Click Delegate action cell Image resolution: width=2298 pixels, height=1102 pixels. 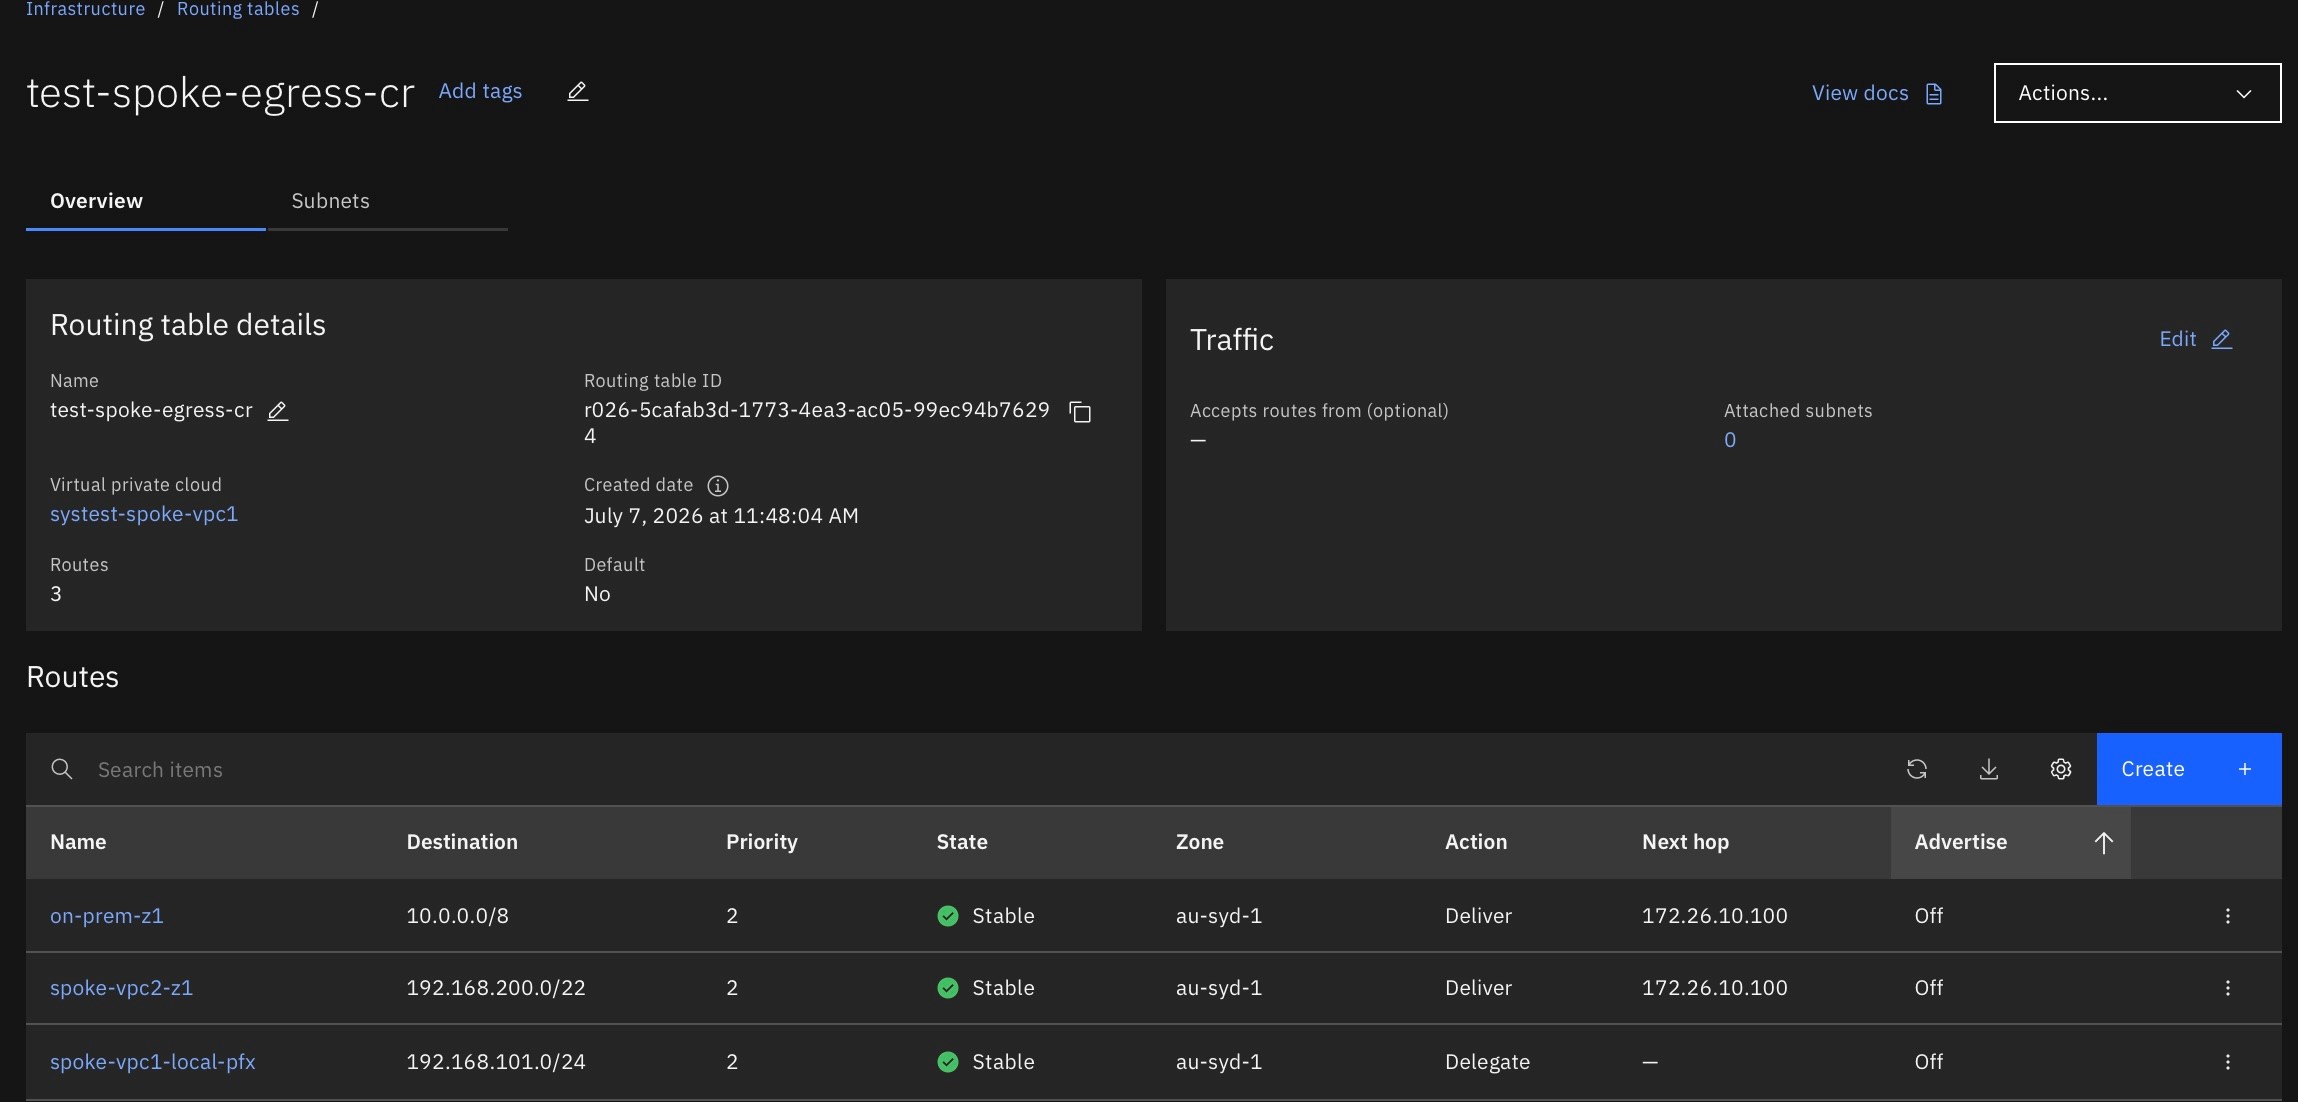pos(1487,1062)
